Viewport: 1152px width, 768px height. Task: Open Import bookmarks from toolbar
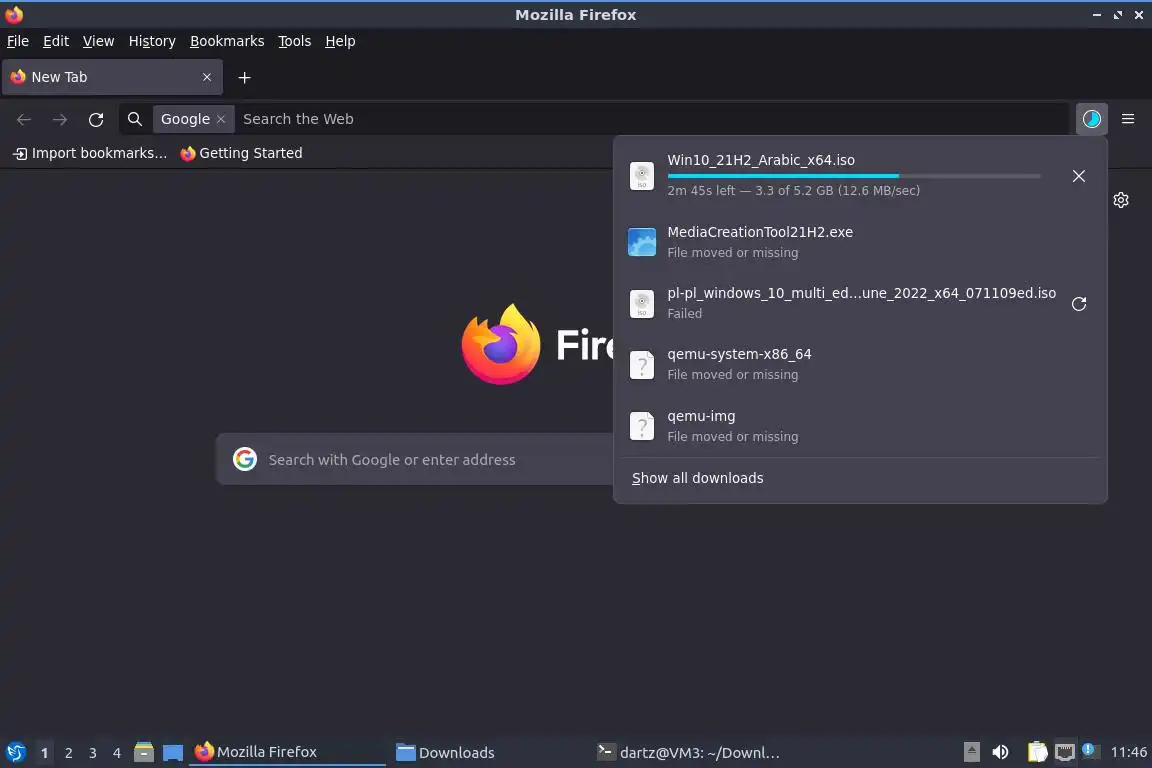pyautogui.click(x=90, y=153)
